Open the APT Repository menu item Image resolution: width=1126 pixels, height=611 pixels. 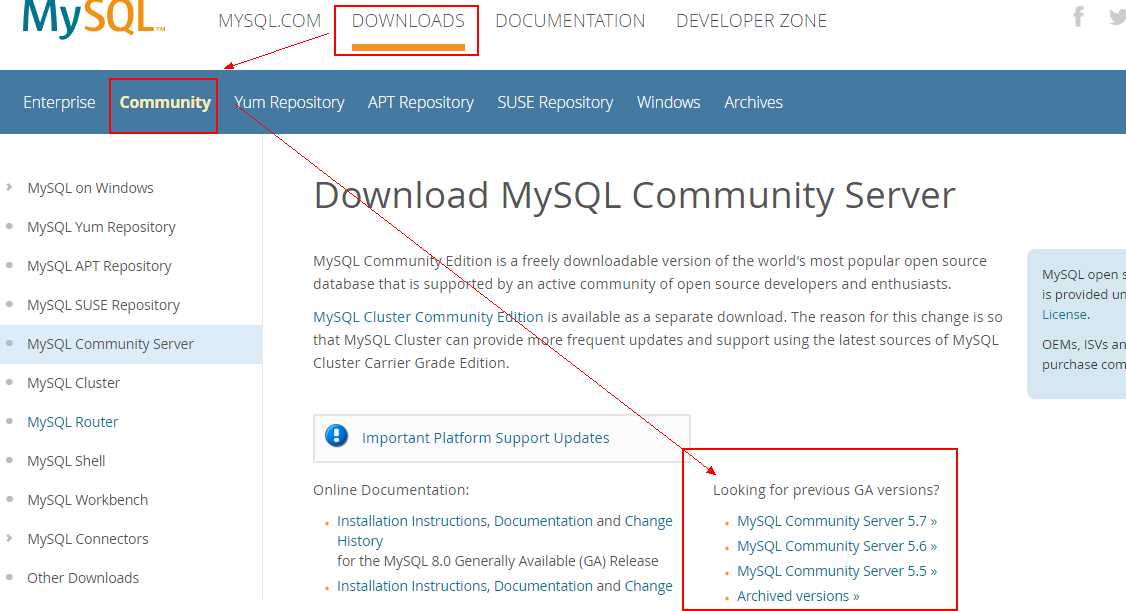tap(421, 103)
